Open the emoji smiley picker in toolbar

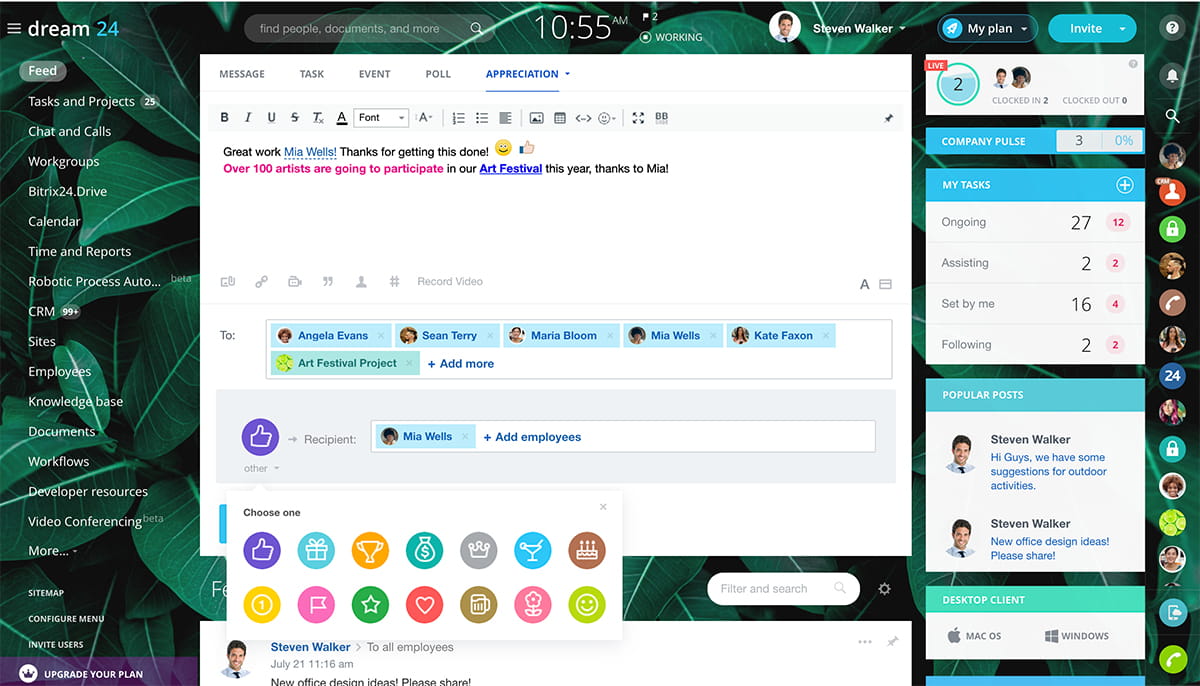[x=605, y=118]
